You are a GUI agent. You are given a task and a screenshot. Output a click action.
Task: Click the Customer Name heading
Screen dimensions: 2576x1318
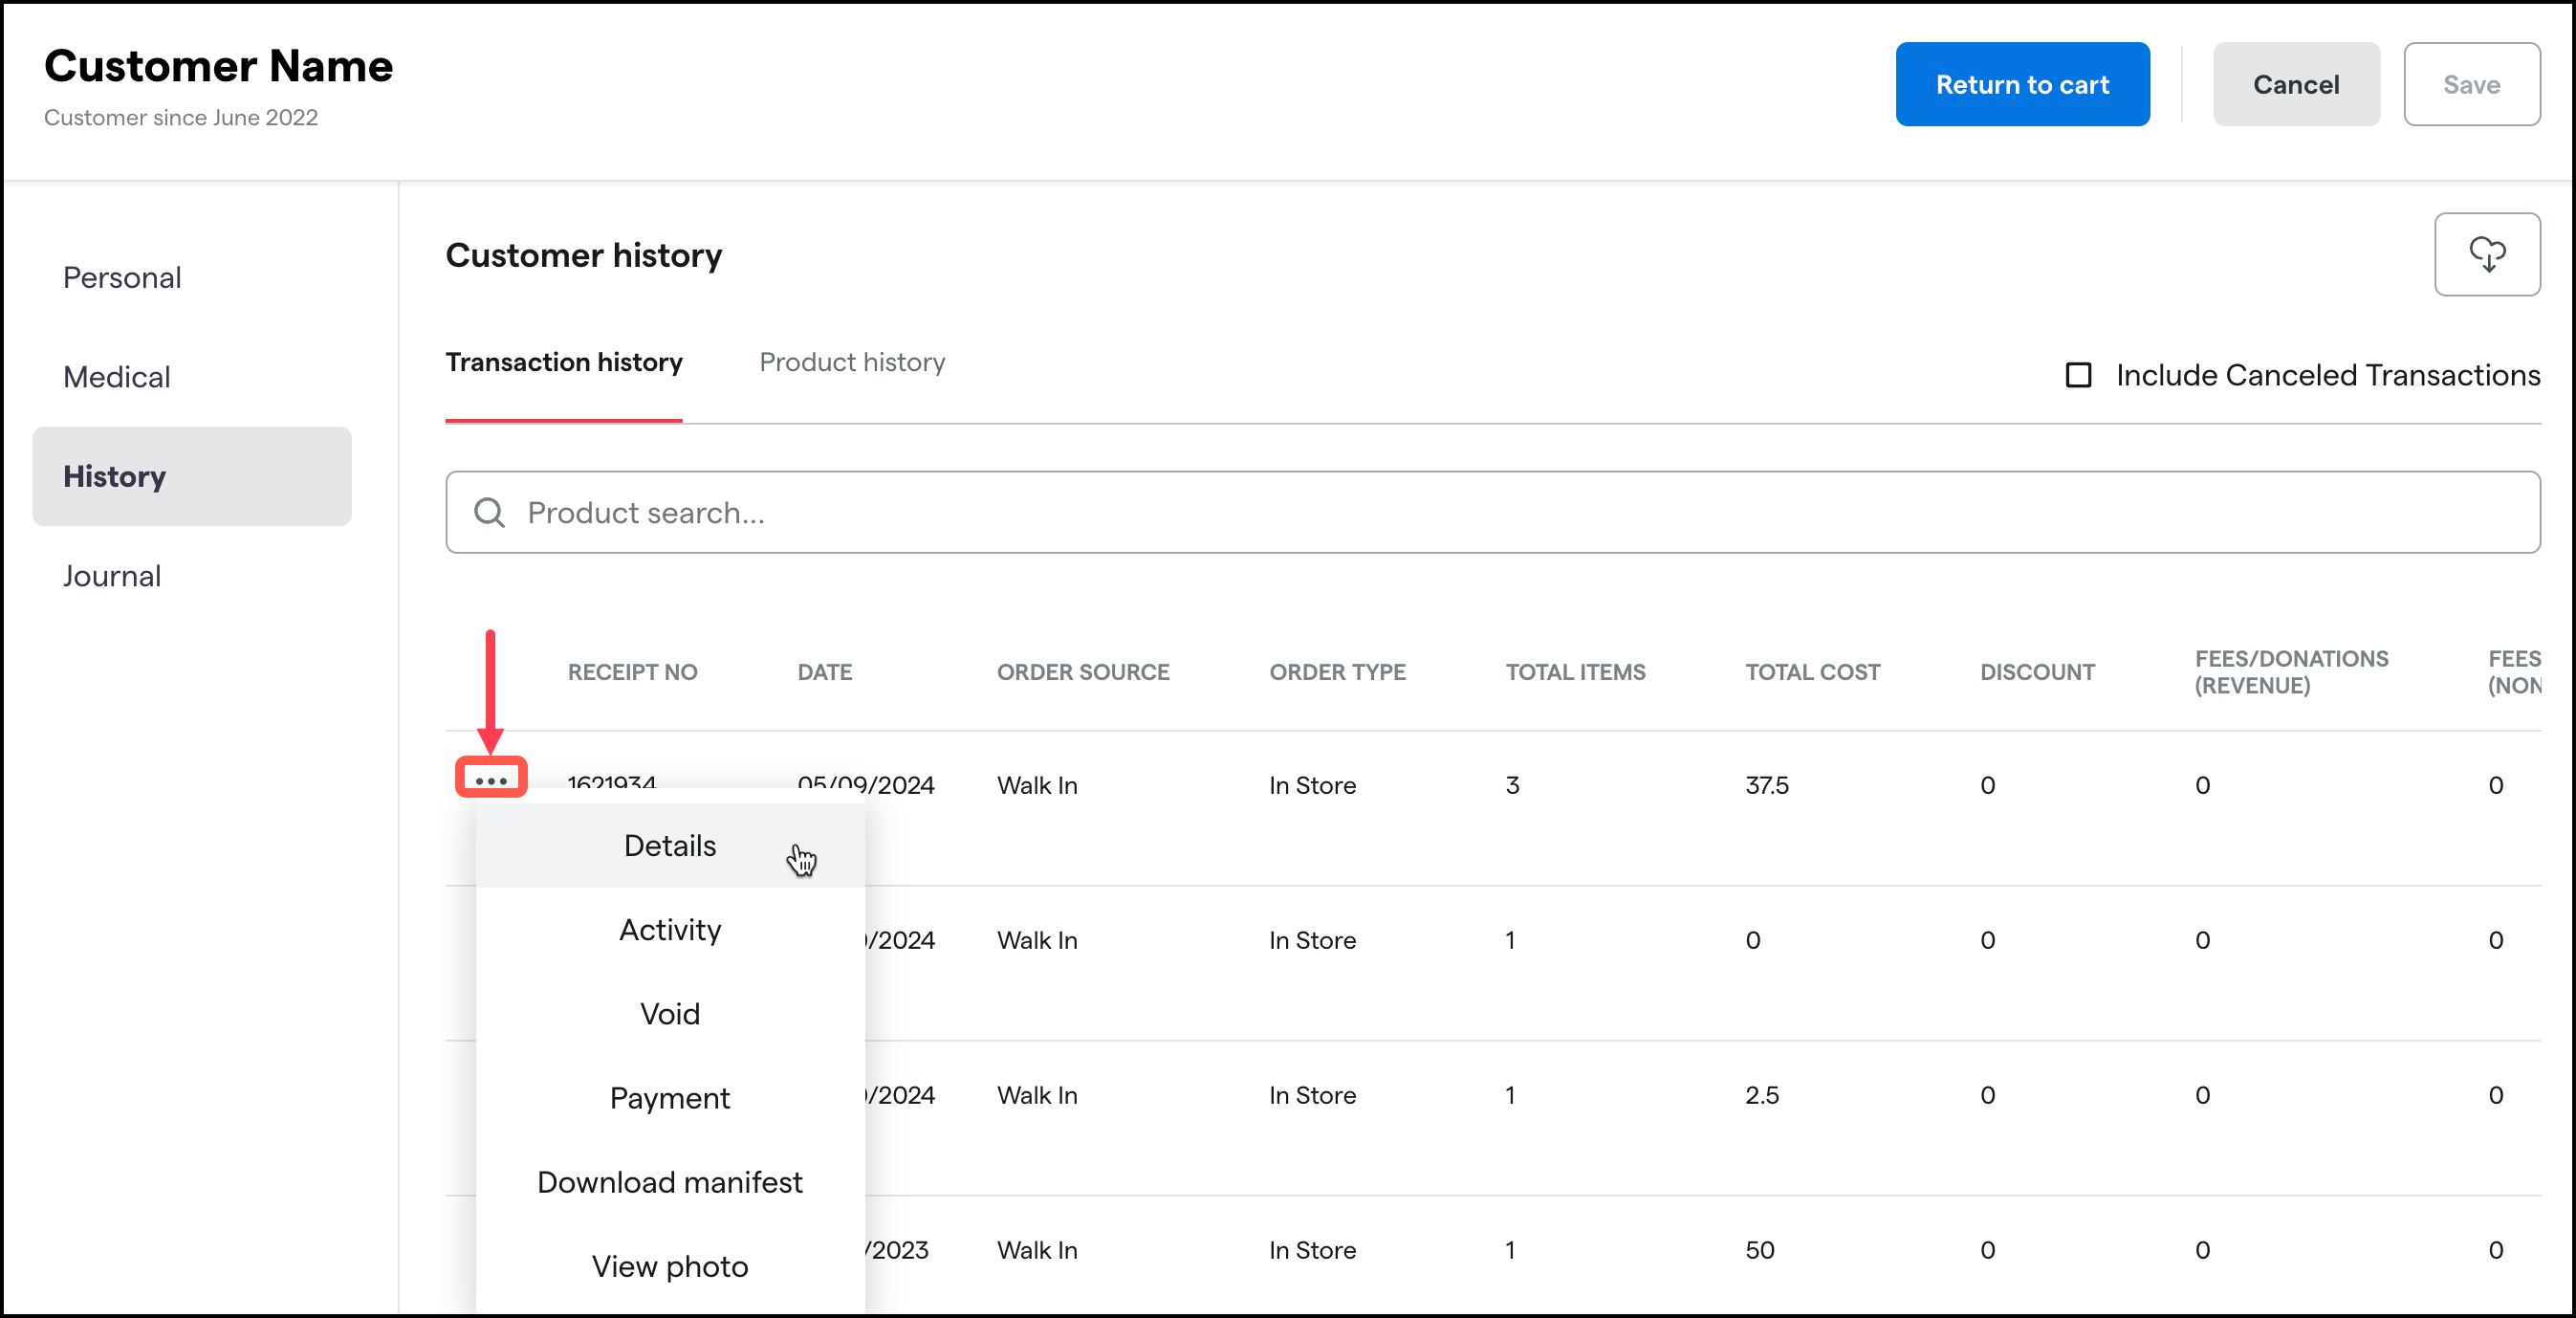coord(218,66)
